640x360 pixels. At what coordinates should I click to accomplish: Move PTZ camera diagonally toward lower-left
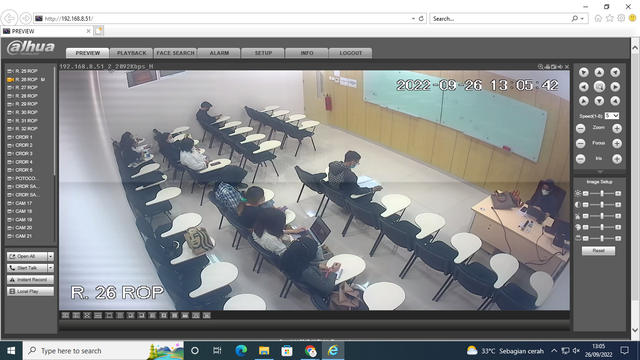pos(584,101)
